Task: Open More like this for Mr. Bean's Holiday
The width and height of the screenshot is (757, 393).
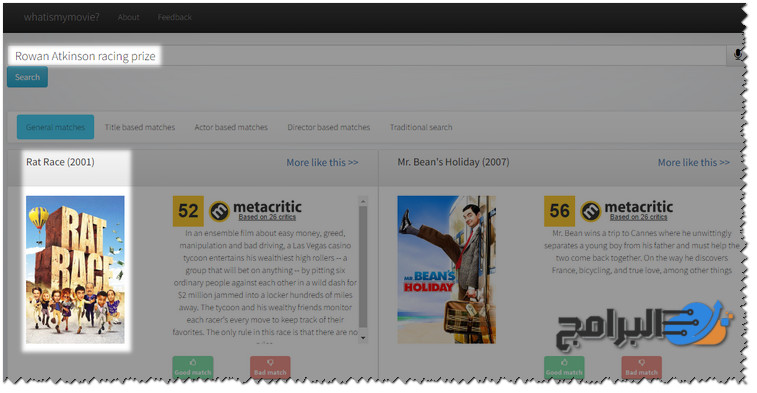Action: point(694,163)
